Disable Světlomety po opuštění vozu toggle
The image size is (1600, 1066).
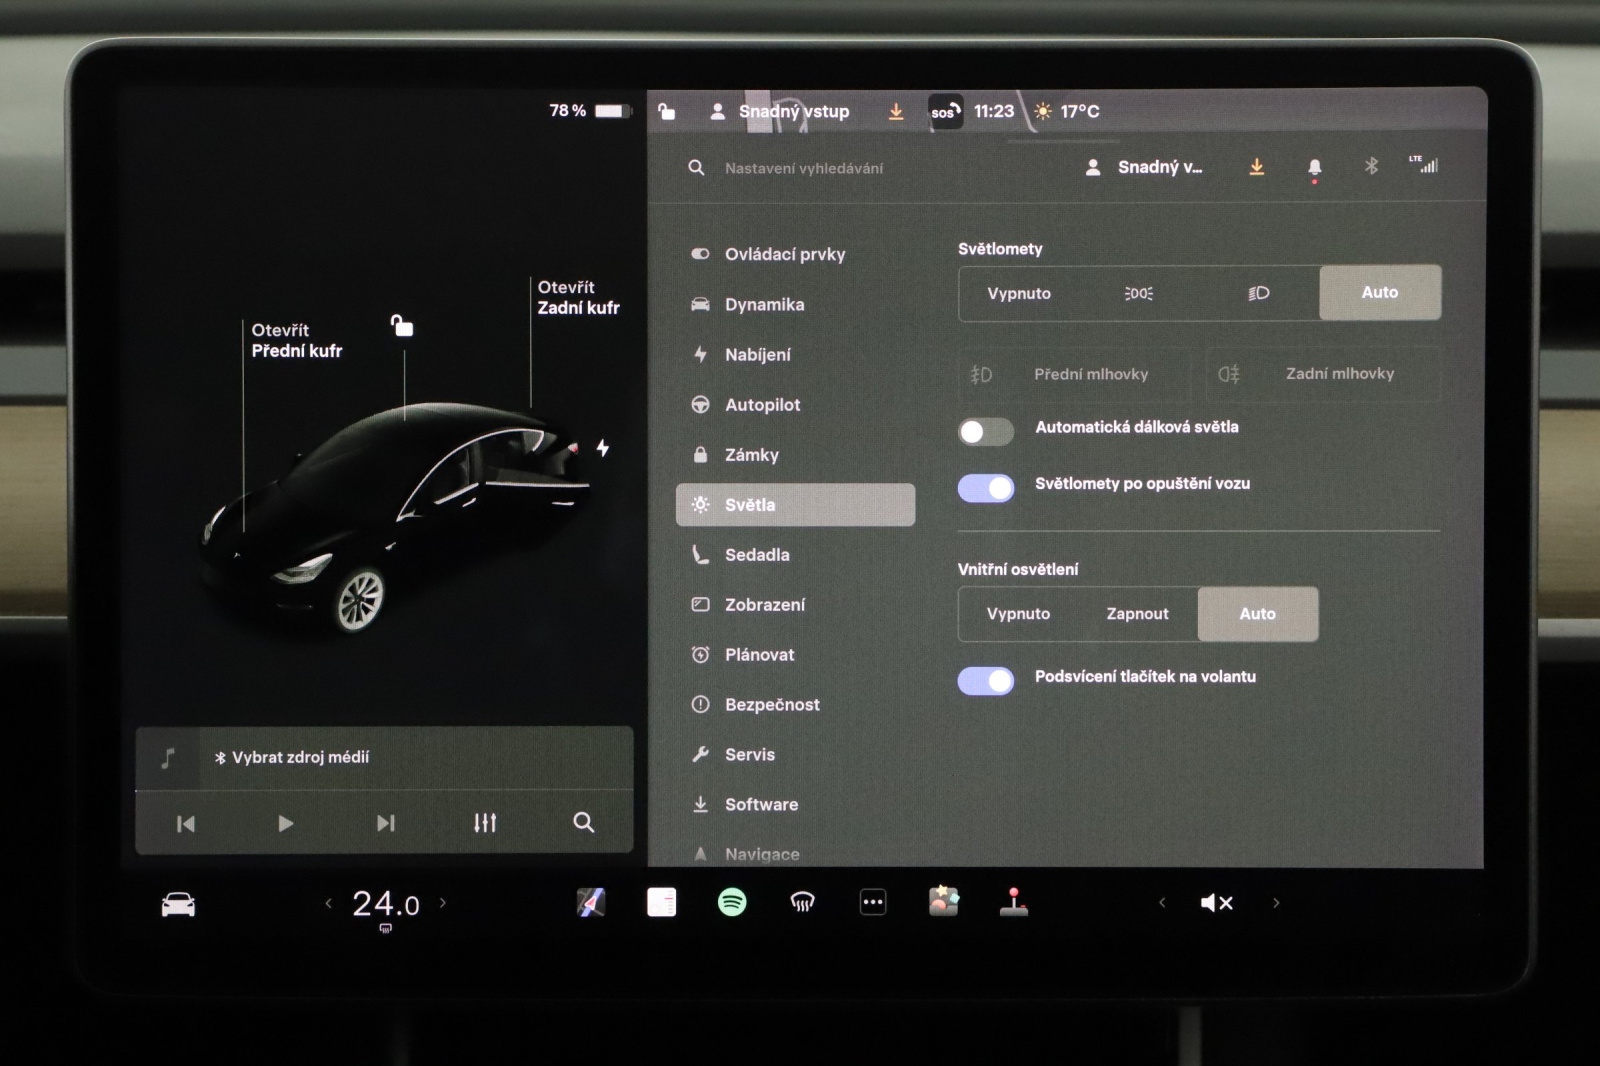(985, 487)
